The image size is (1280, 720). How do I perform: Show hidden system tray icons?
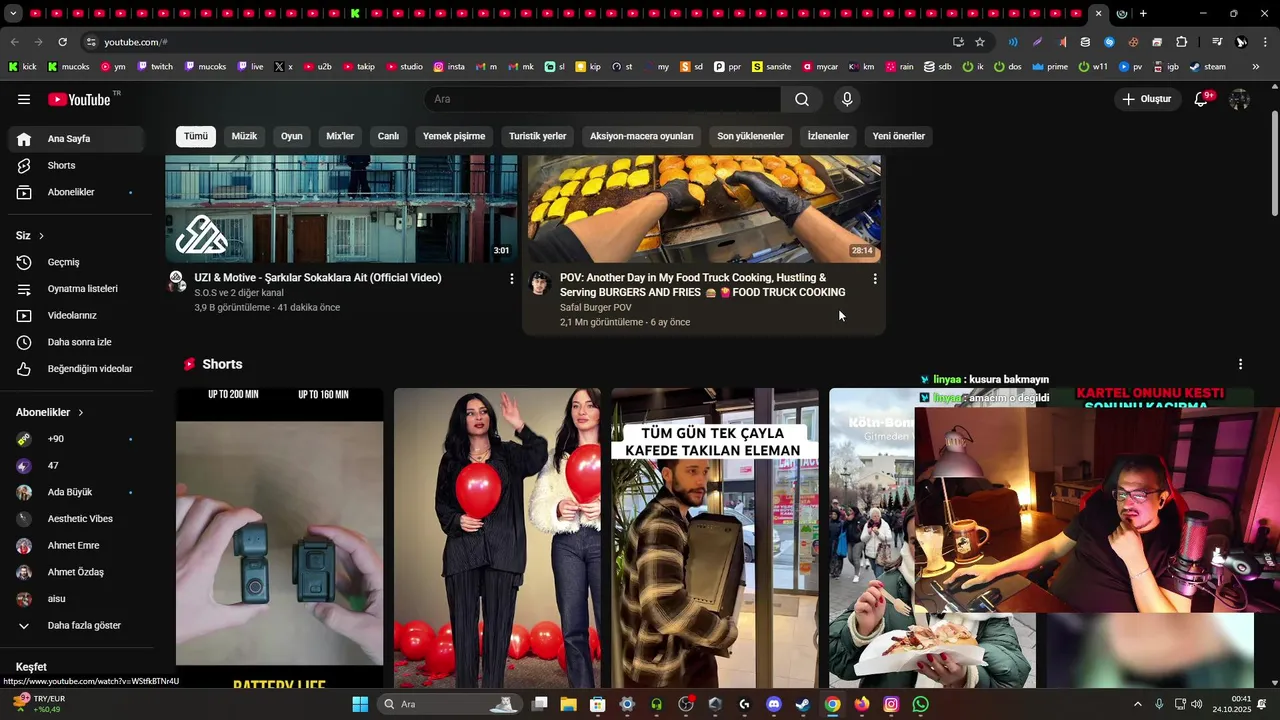click(1137, 704)
